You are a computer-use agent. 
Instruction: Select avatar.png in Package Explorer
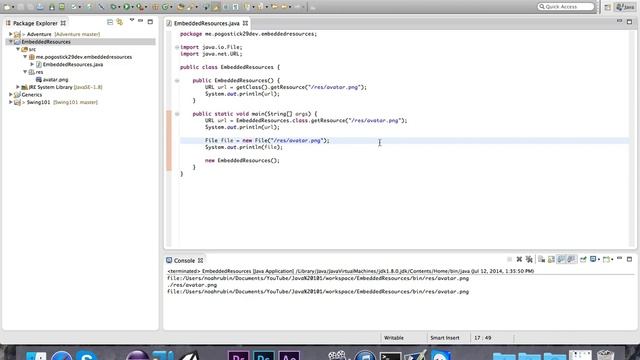pos(55,80)
